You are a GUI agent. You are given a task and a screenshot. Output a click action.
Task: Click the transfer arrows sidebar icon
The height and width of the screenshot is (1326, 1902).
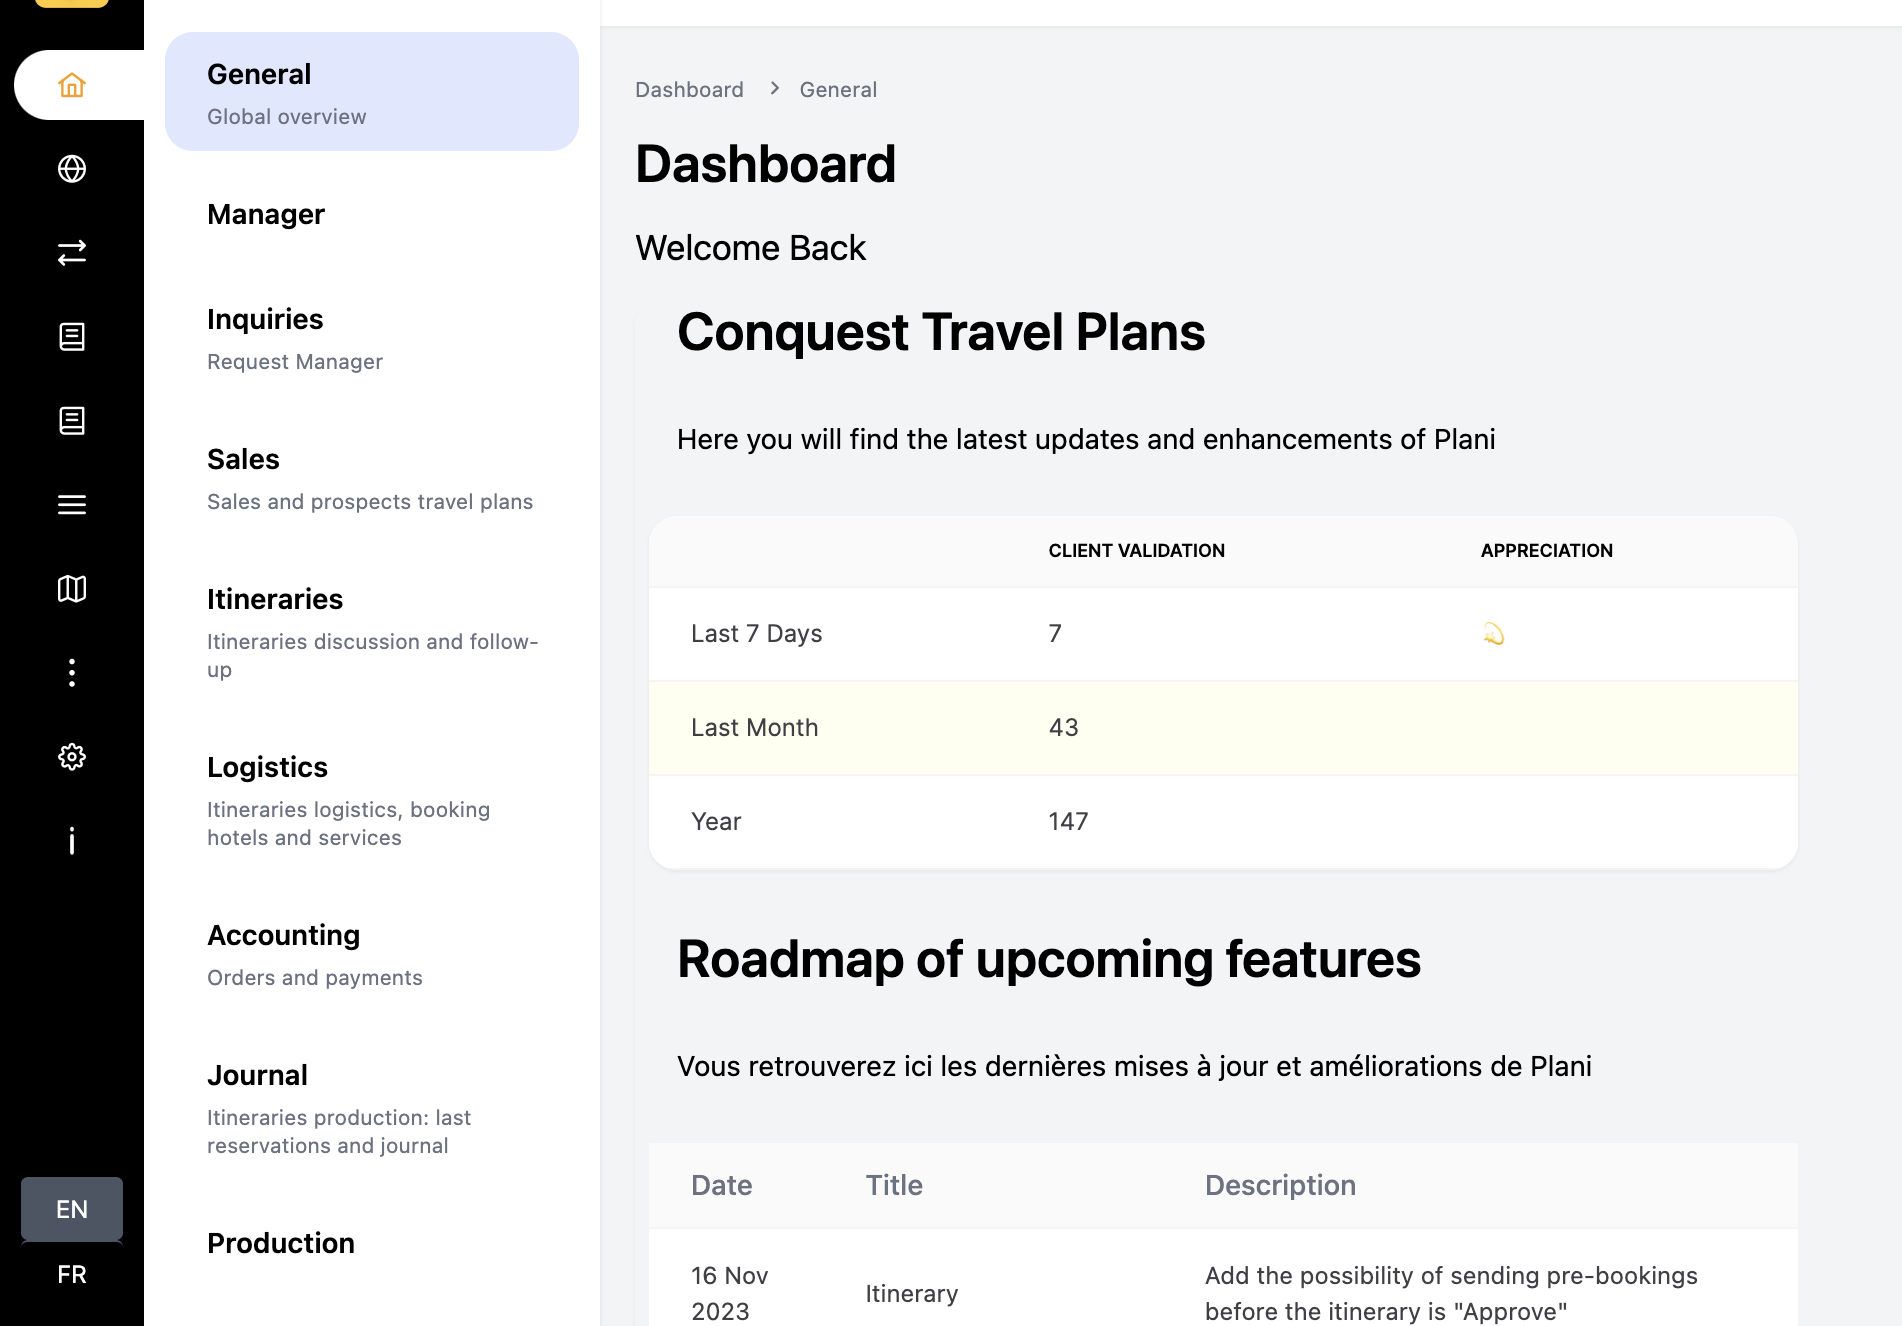[x=71, y=253]
